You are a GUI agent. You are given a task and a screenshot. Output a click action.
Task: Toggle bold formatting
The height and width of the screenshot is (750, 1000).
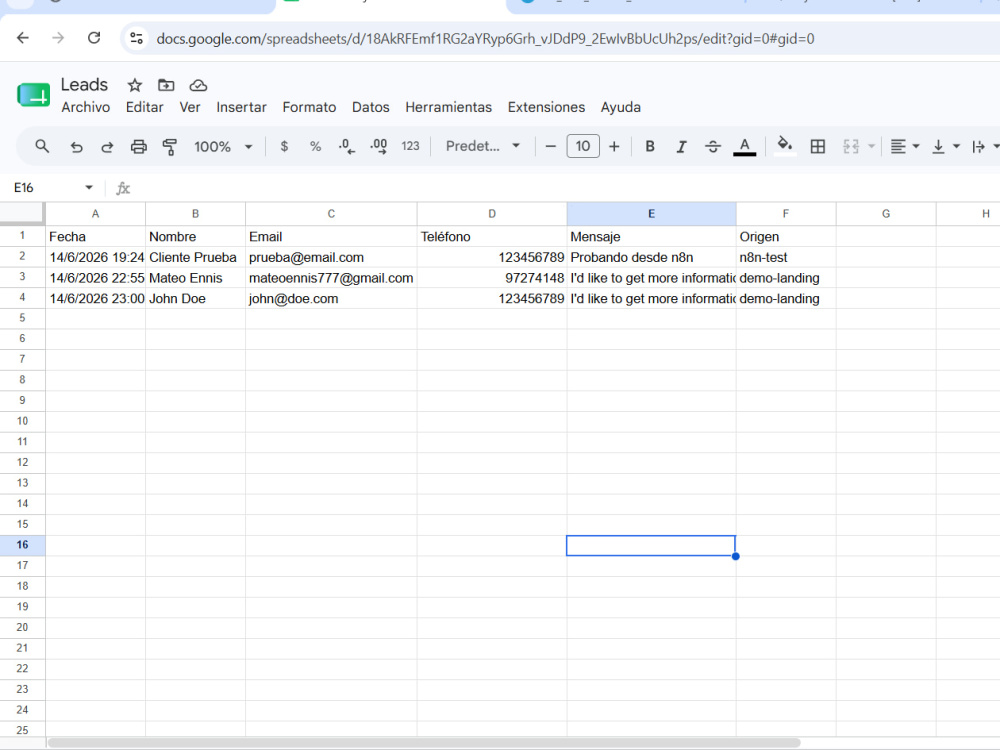650,147
